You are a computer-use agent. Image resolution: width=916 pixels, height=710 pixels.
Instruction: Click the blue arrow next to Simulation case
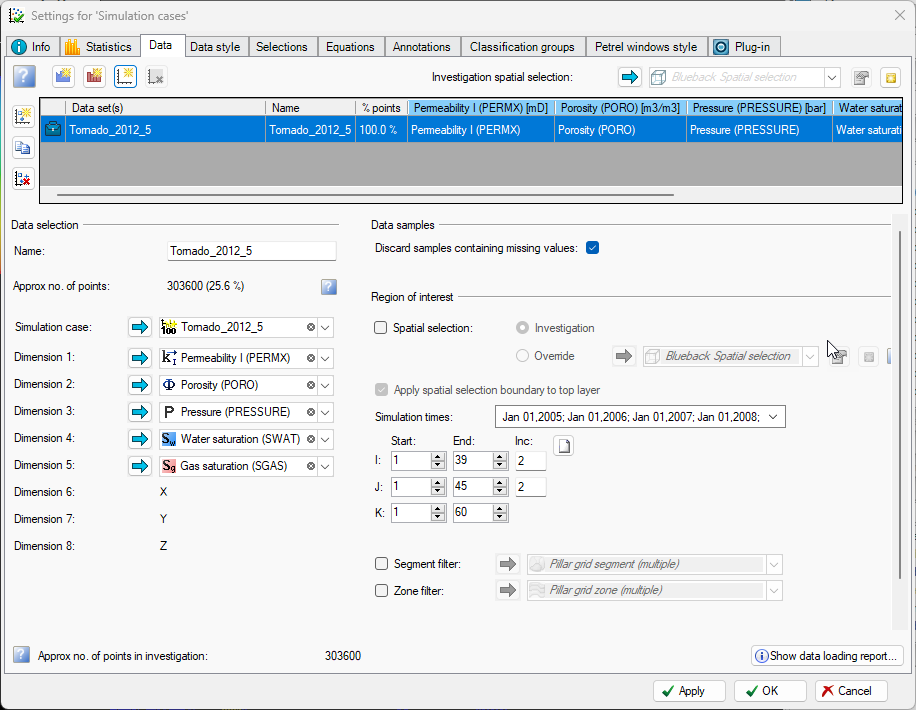(140, 327)
